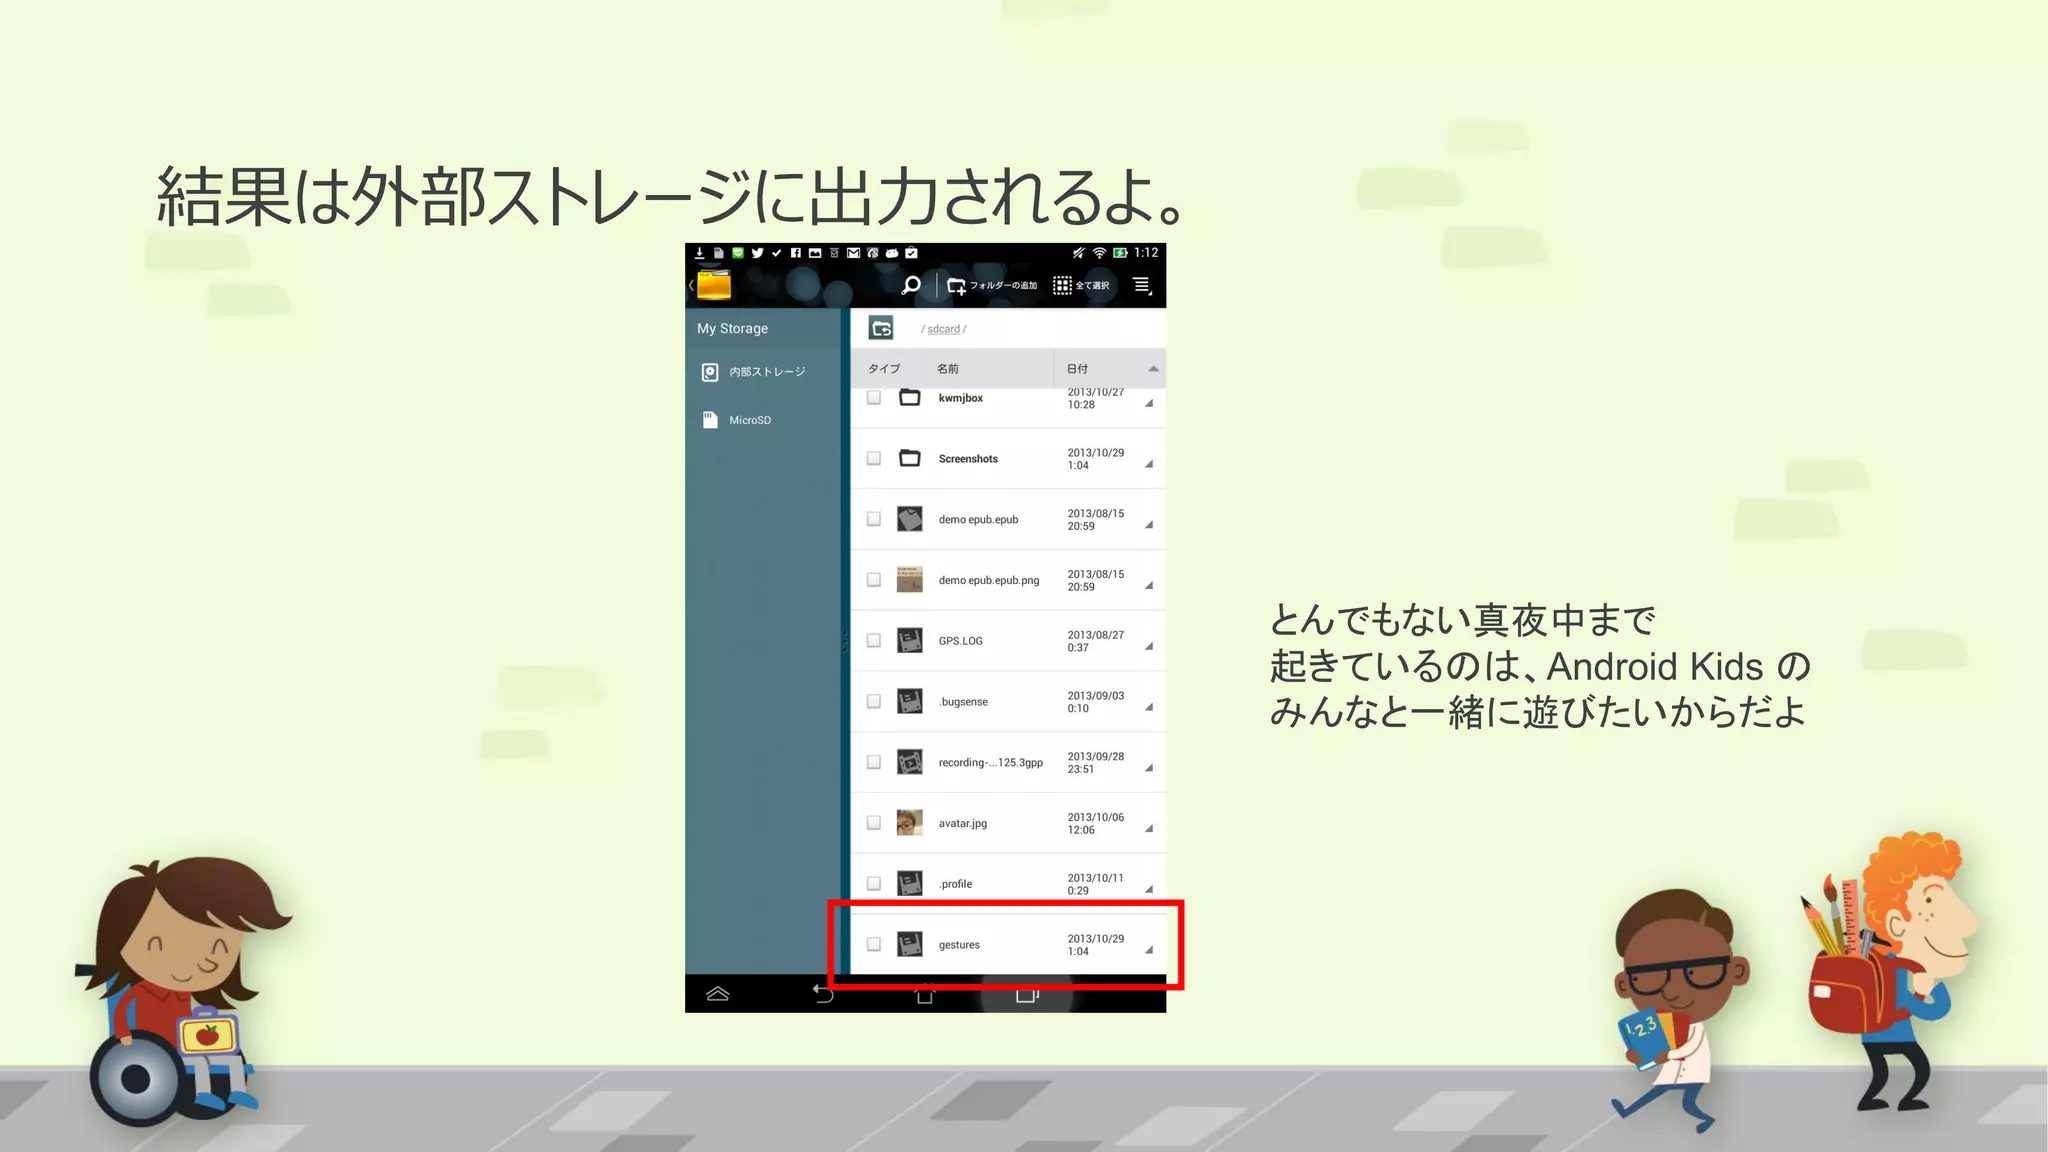This screenshot has height=1152, width=2048.
Task: Tap the select all button
Action: [x=1081, y=286]
